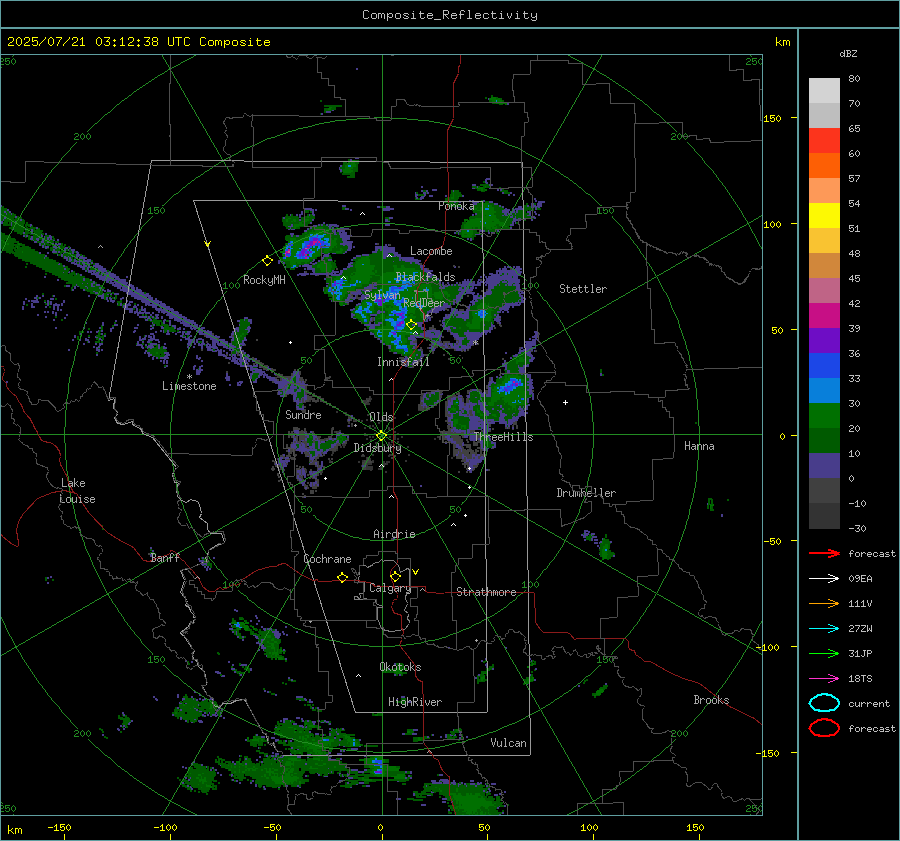Click the magenta 18TS arrow icon
Viewport: 900px width, 841px height.
point(824,679)
